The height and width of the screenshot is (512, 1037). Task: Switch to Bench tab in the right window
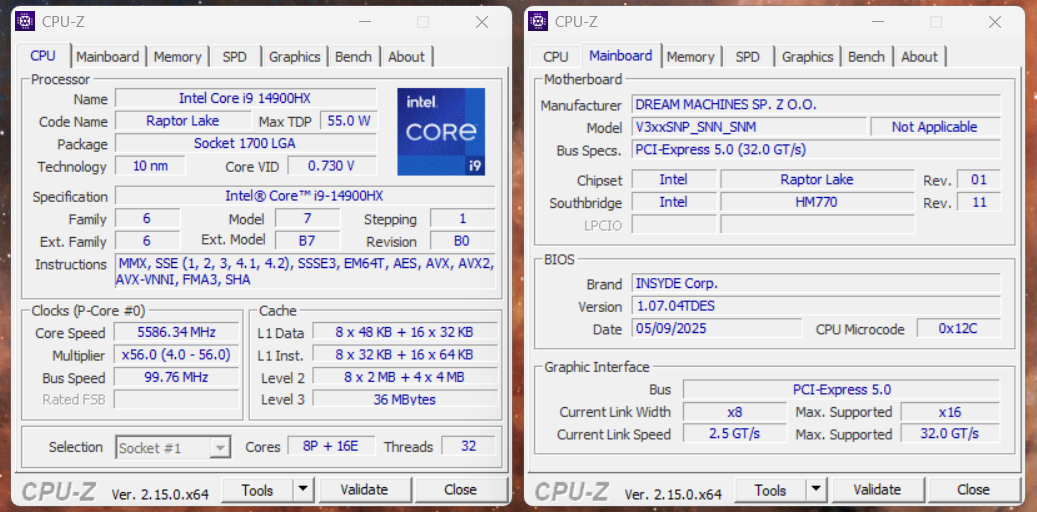coord(866,57)
